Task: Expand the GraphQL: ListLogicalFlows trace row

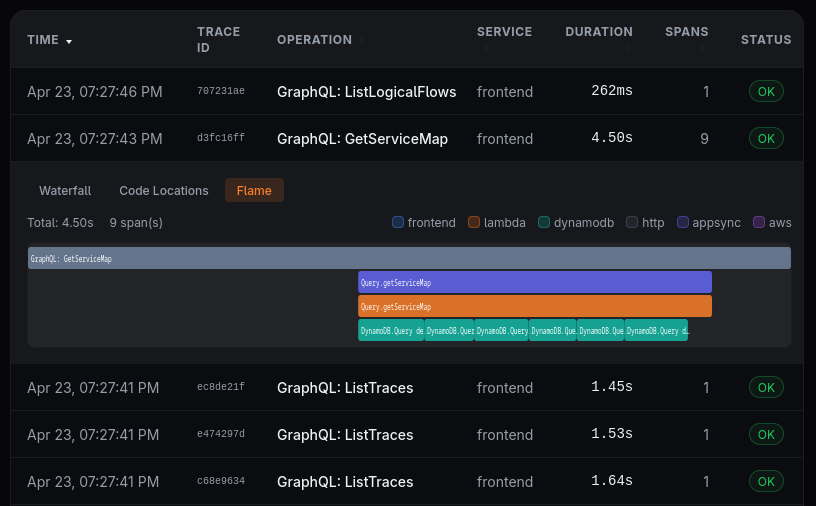Action: click(x=407, y=92)
